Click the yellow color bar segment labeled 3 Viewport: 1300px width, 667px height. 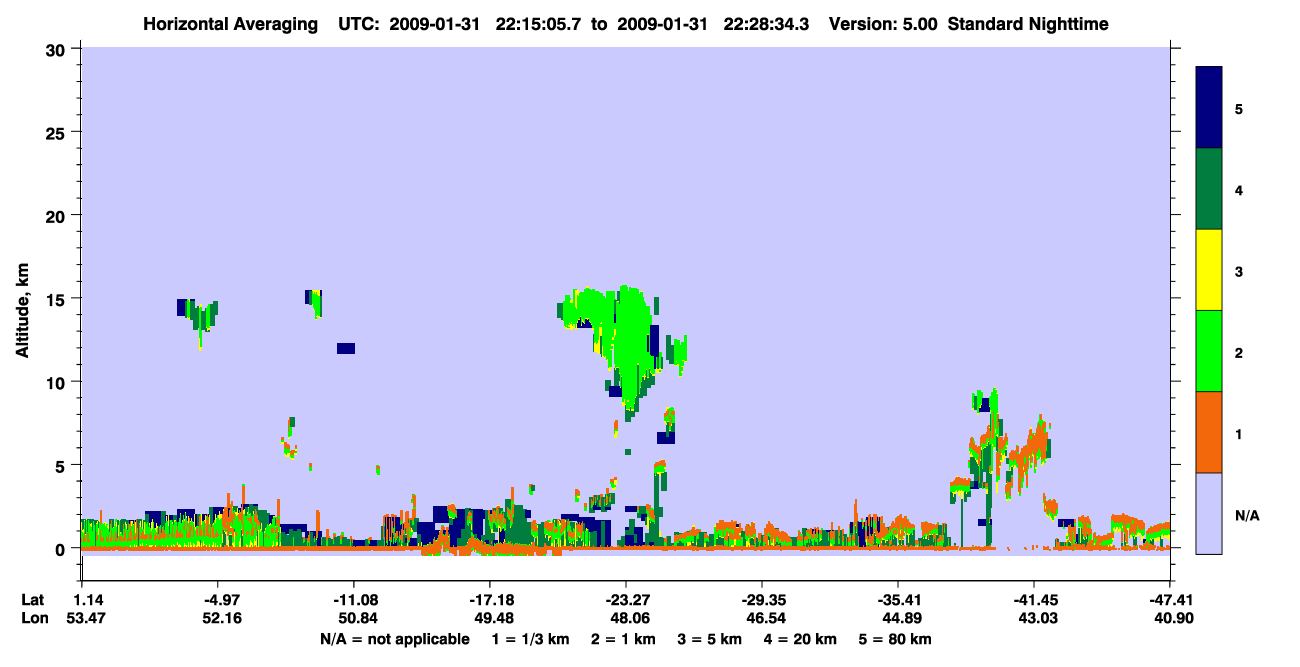pyautogui.click(x=1209, y=270)
